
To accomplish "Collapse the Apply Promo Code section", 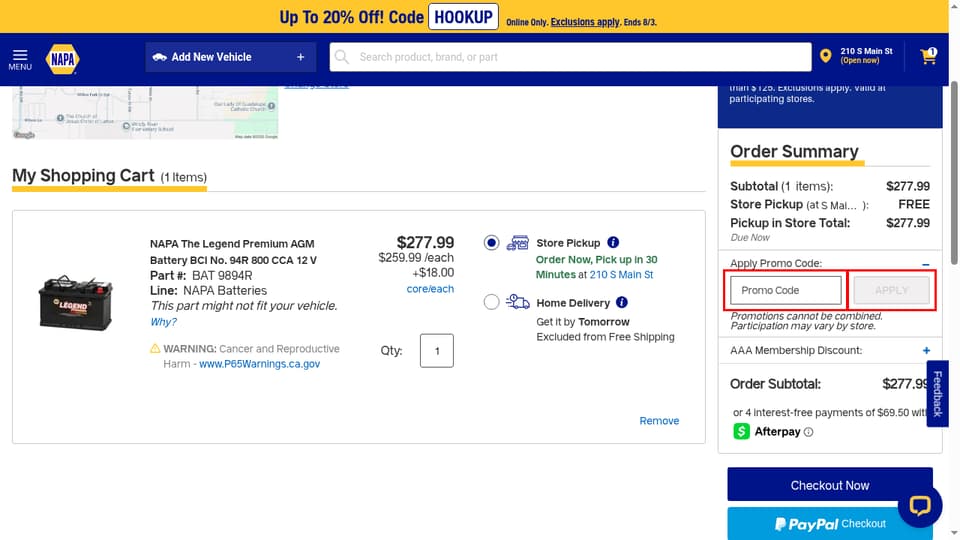I will pos(926,264).
